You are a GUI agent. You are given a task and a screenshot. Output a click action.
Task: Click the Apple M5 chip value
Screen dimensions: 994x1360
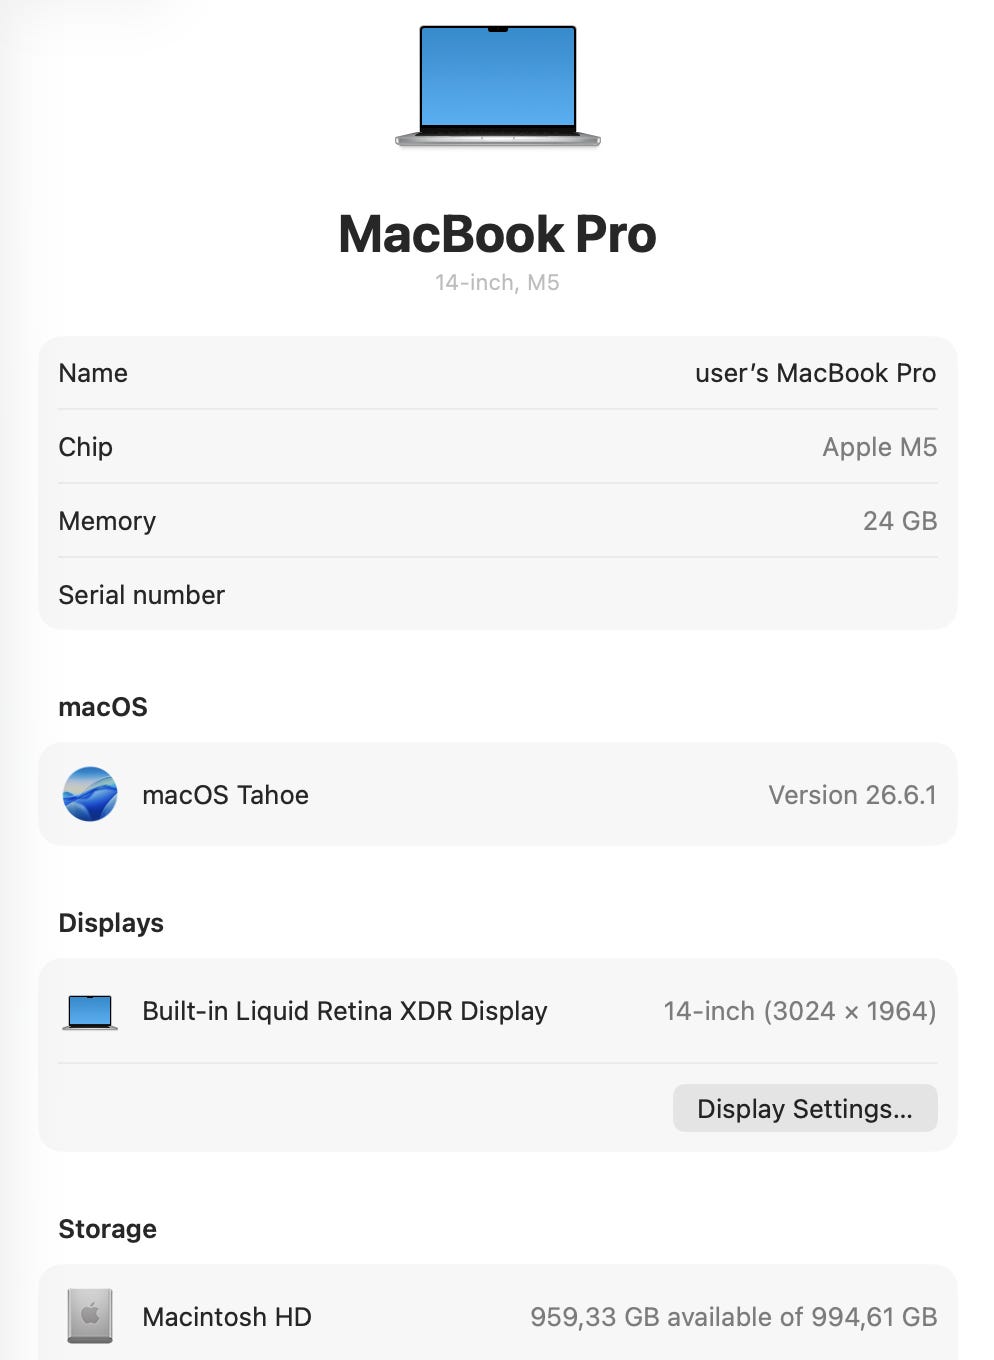(879, 447)
